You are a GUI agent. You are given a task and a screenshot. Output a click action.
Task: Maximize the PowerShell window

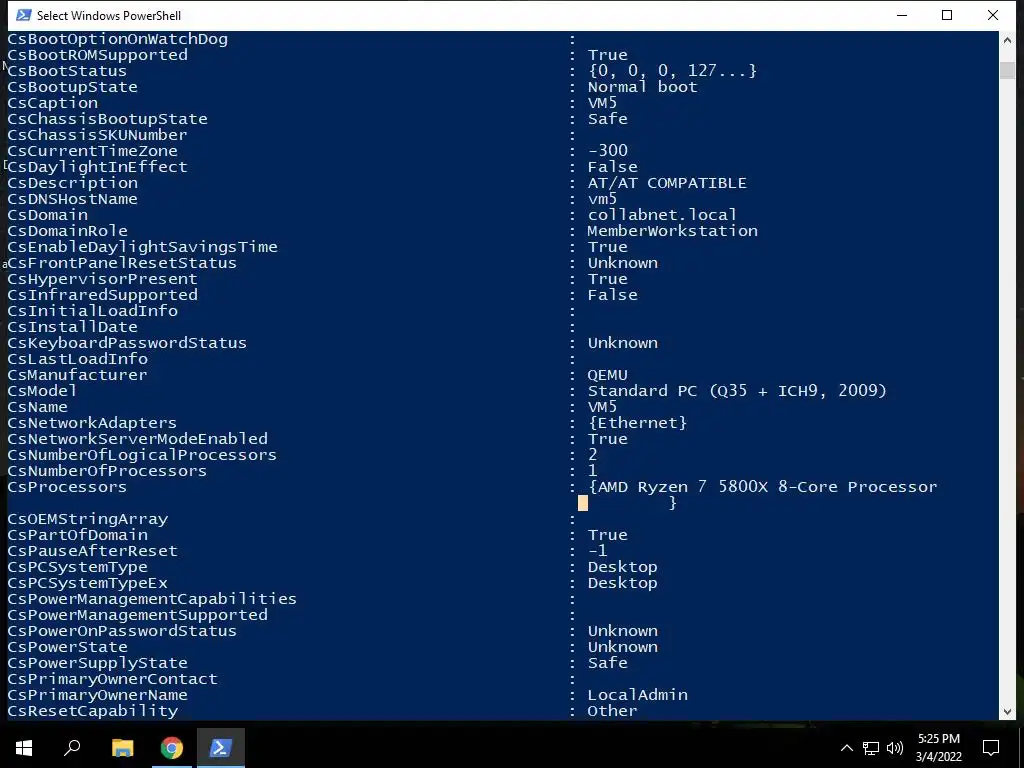pyautogui.click(x=947, y=15)
